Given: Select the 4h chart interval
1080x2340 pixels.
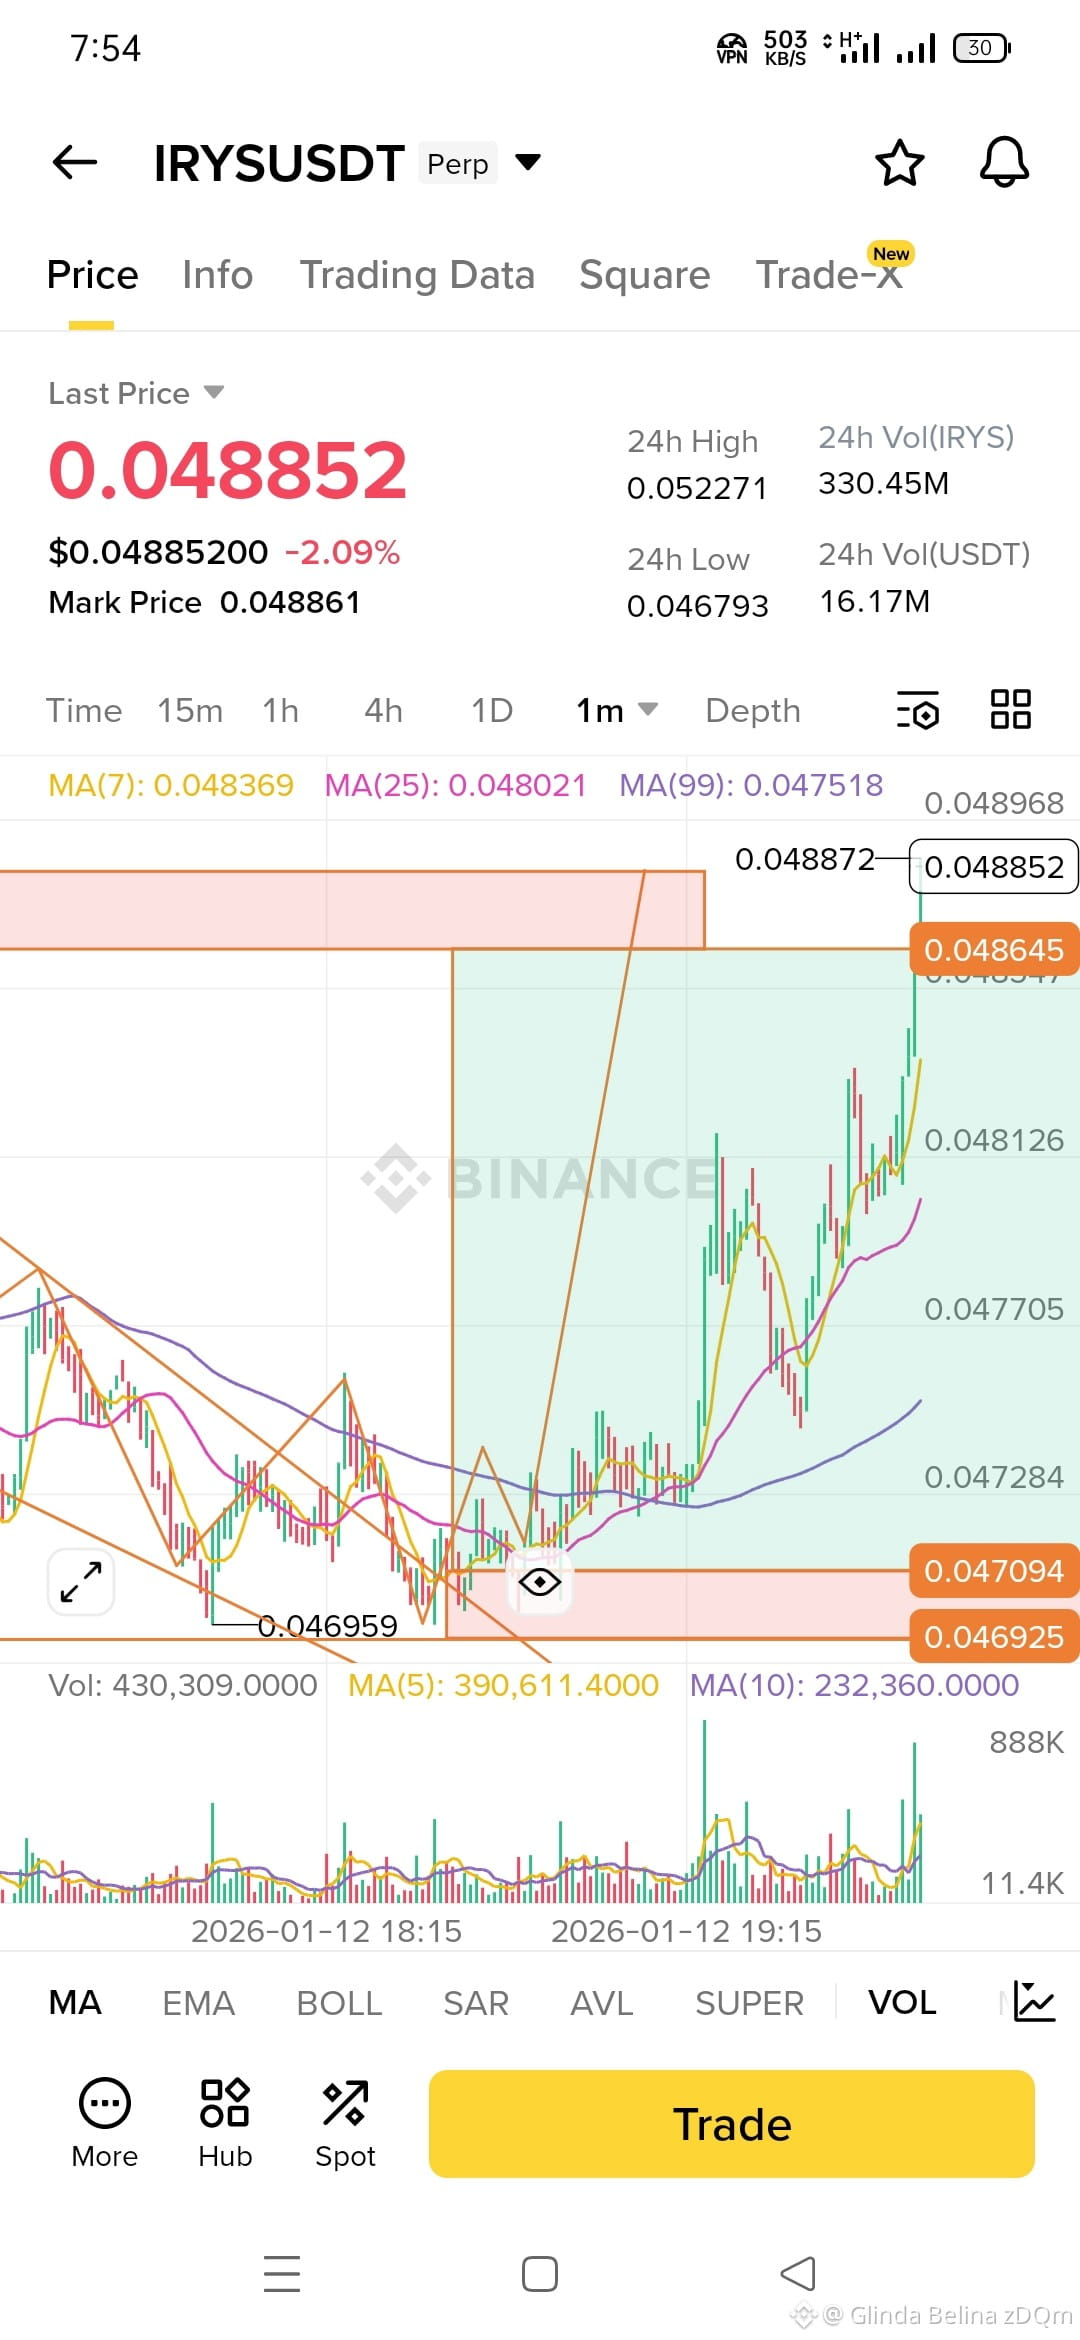Looking at the screenshot, I should pyautogui.click(x=383, y=710).
